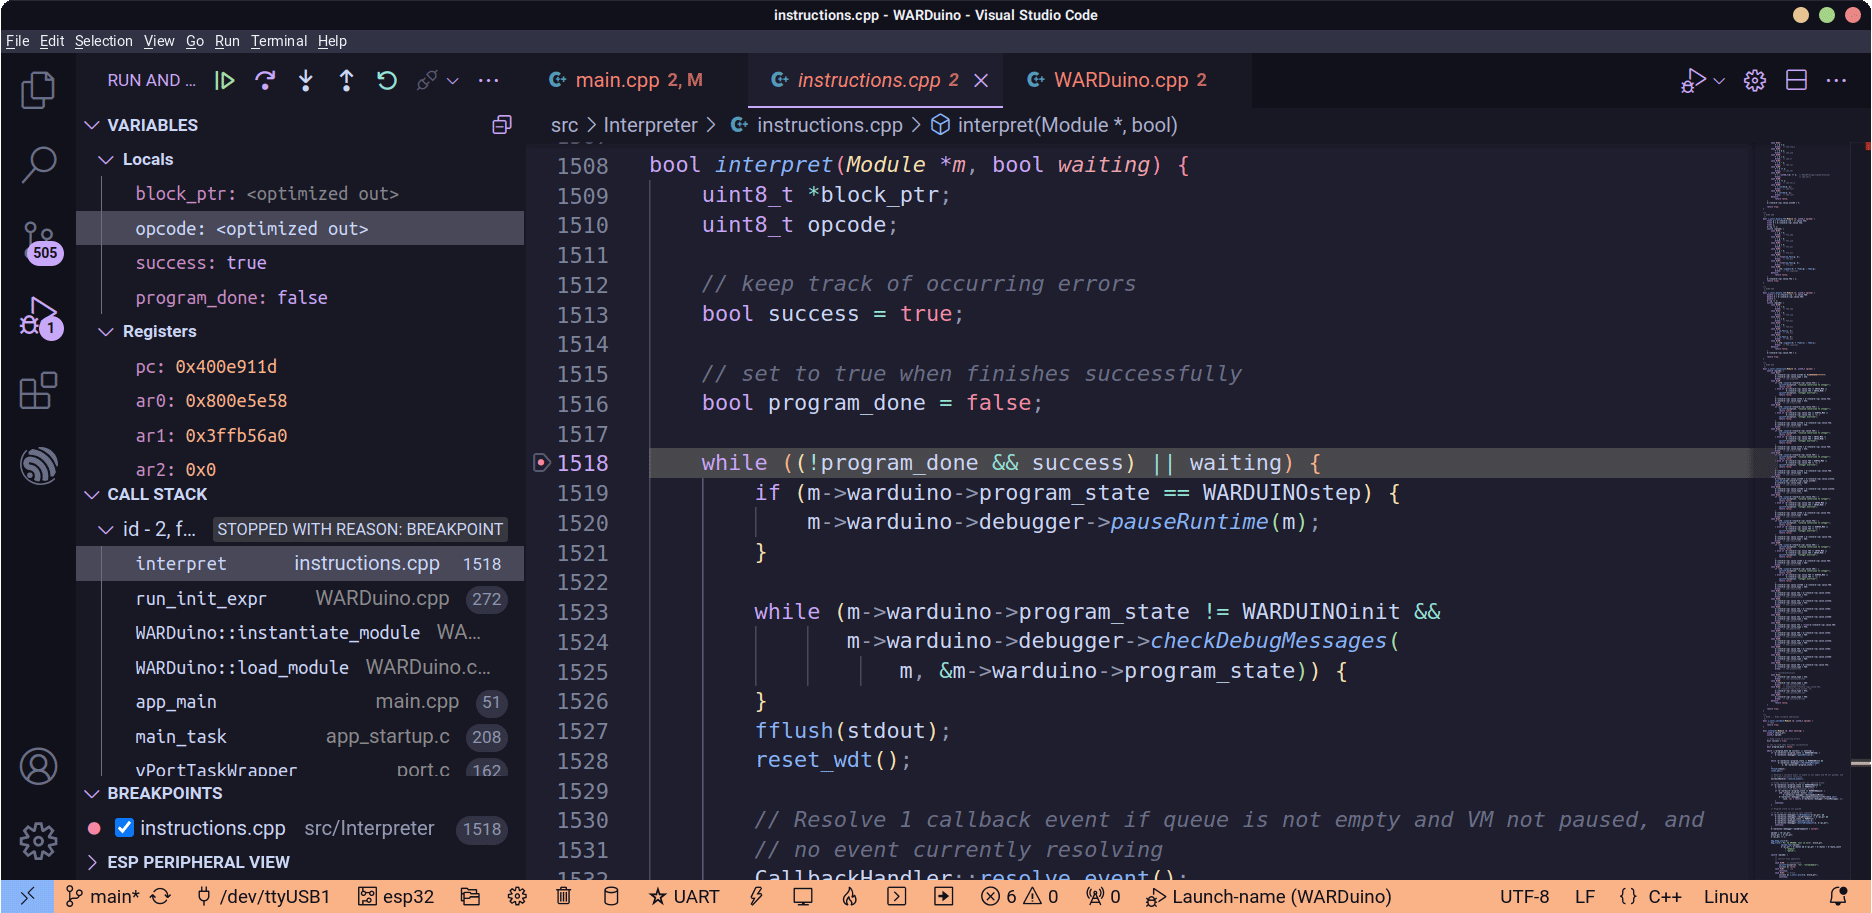
Task: Open the Selection menu
Action: (x=104, y=41)
